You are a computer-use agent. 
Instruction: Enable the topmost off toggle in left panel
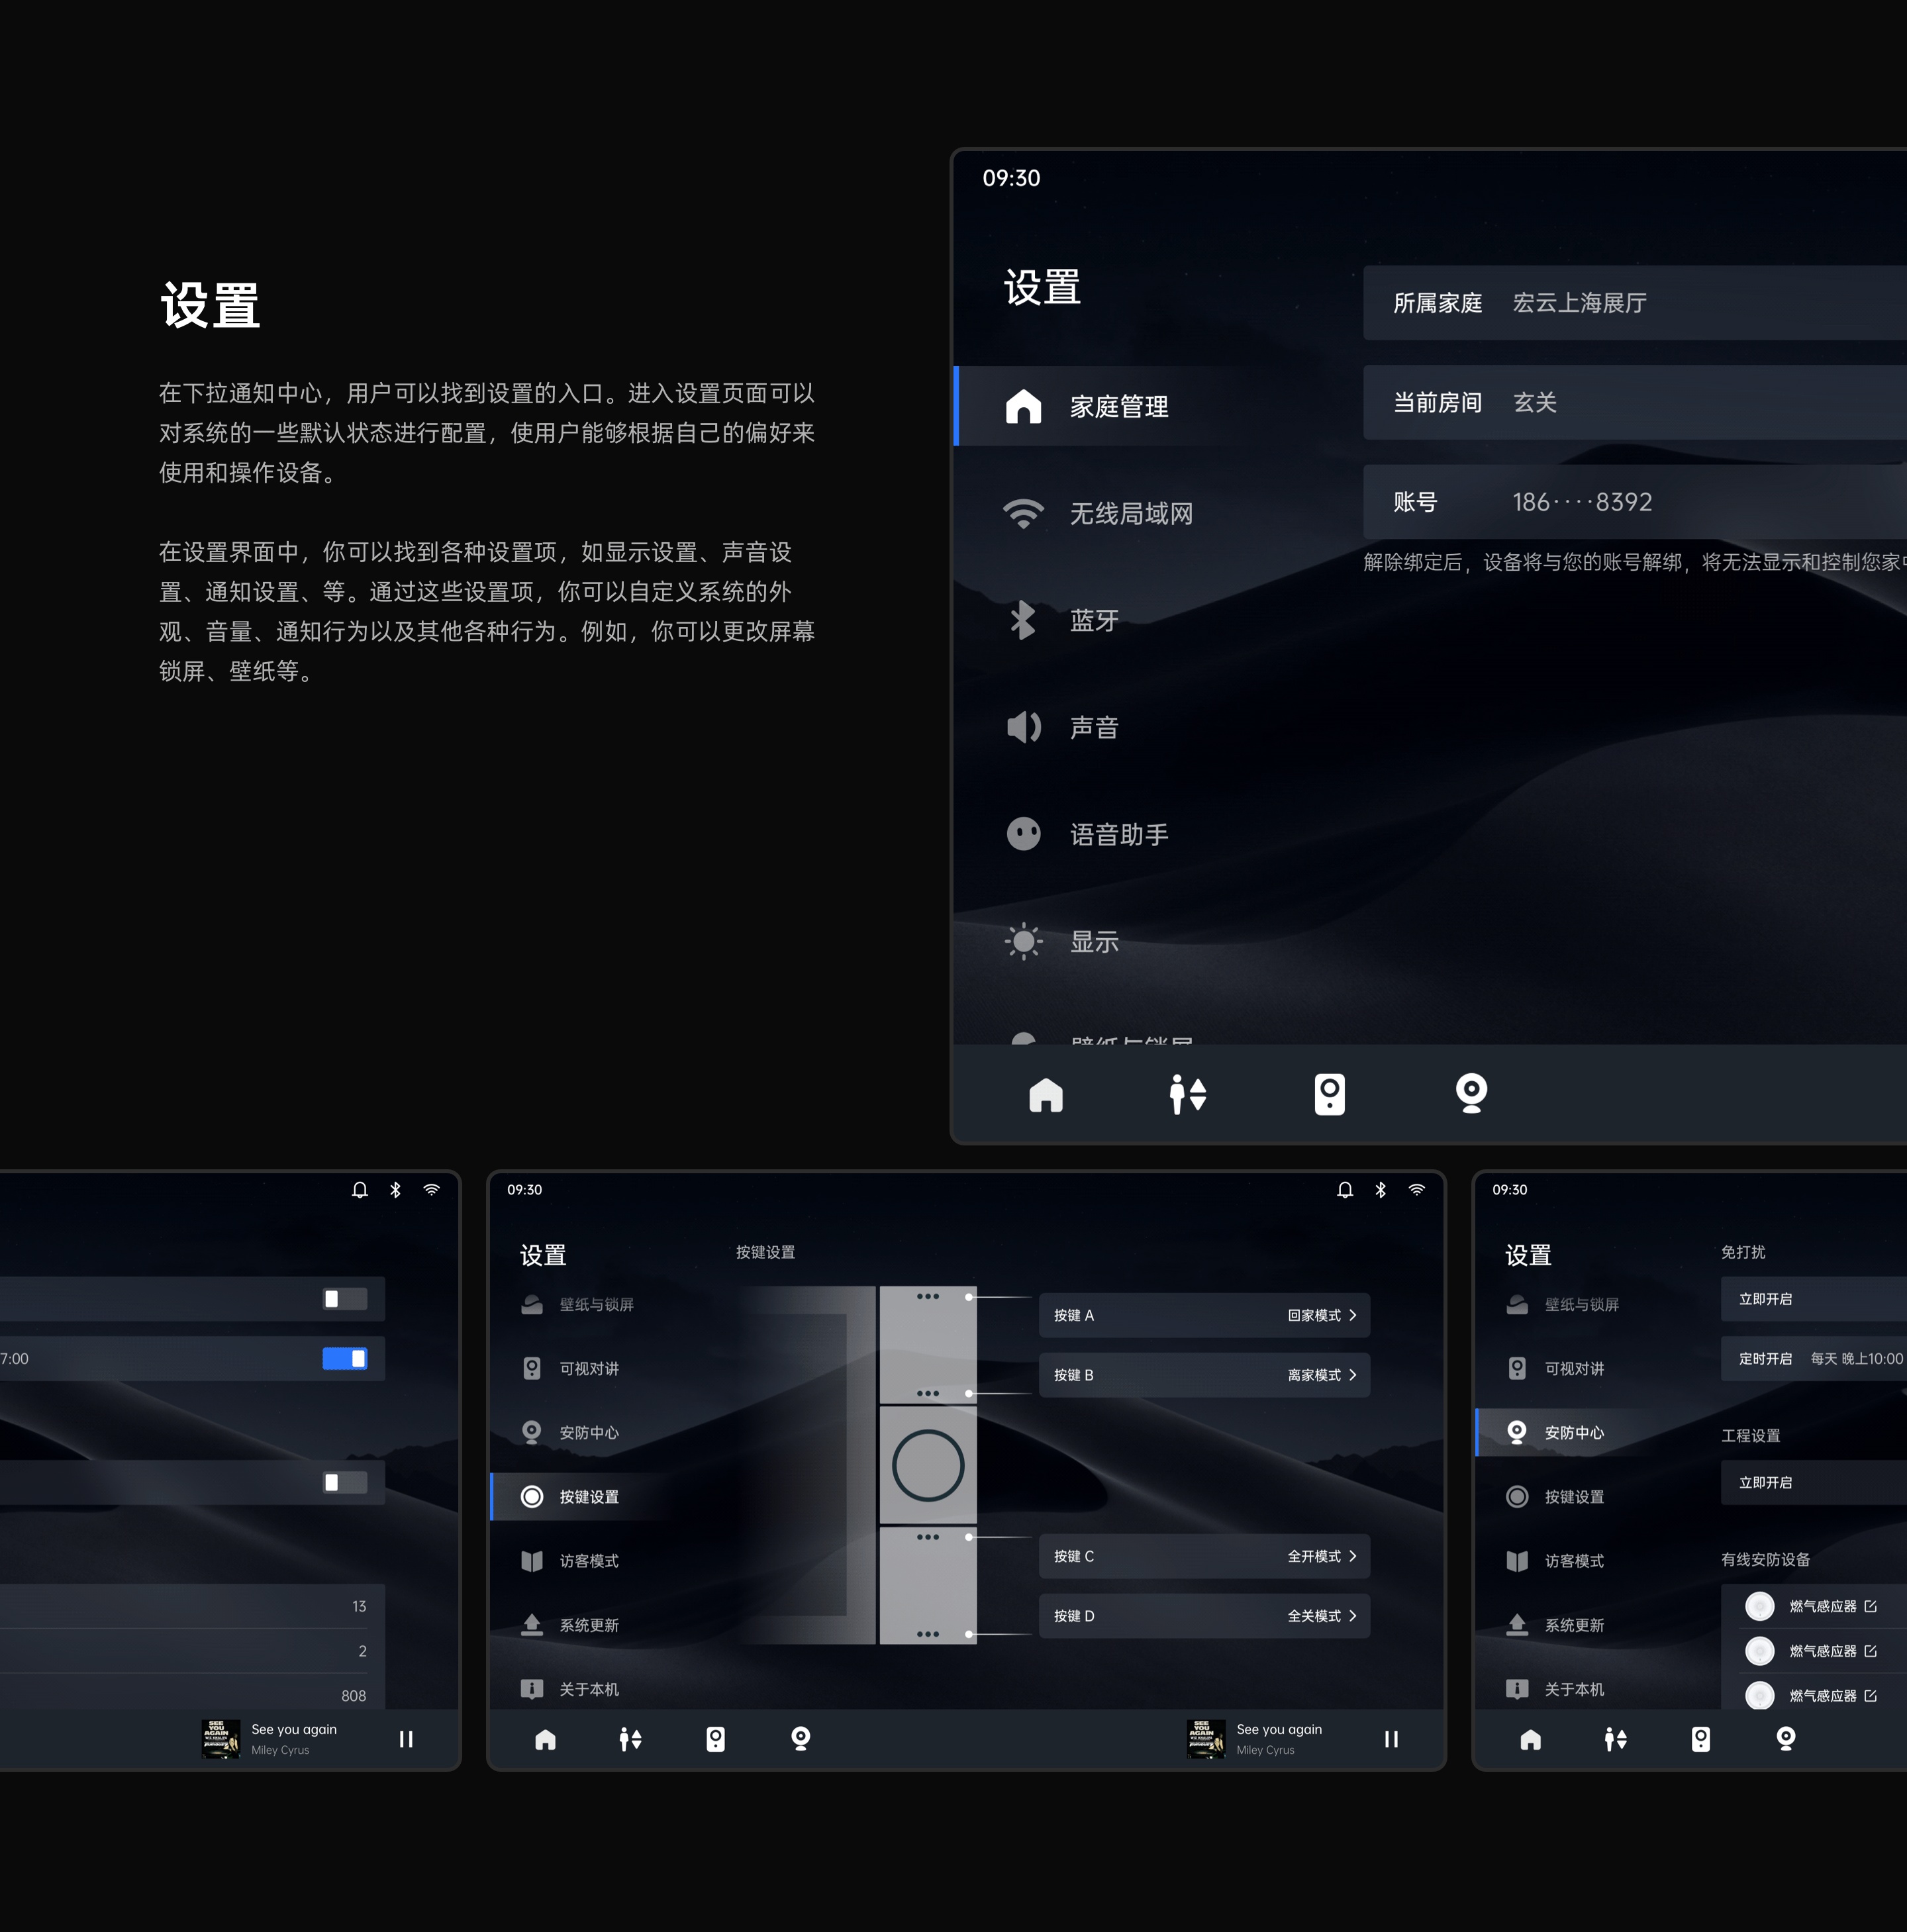(345, 1299)
